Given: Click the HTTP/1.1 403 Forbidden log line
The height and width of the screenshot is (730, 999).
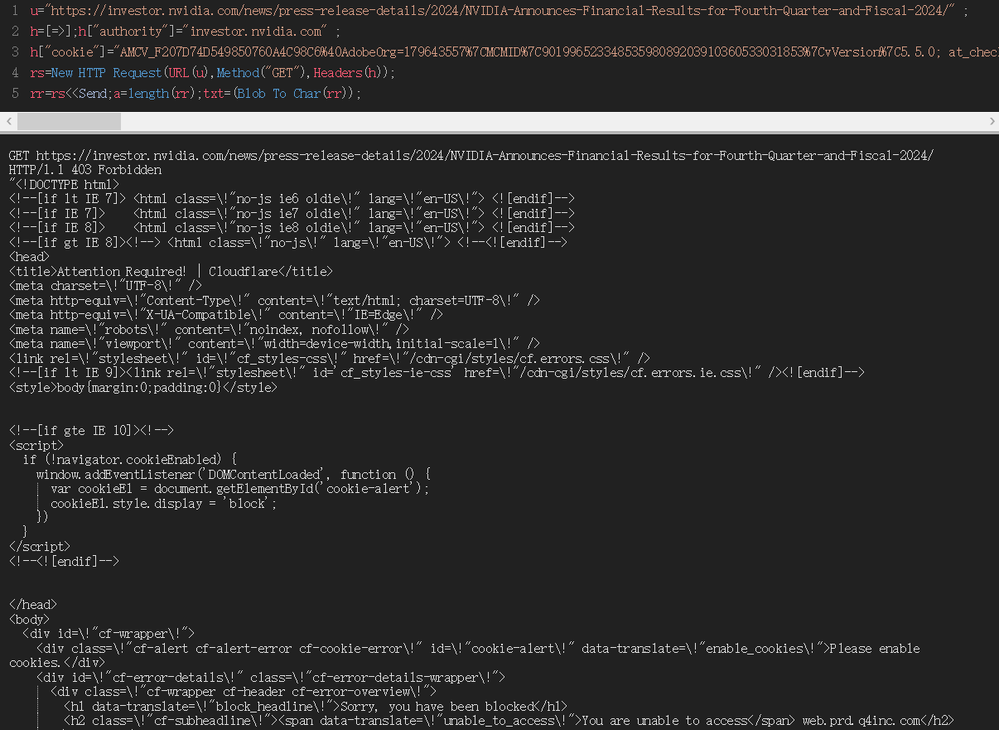Looking at the screenshot, I should tap(85, 170).
